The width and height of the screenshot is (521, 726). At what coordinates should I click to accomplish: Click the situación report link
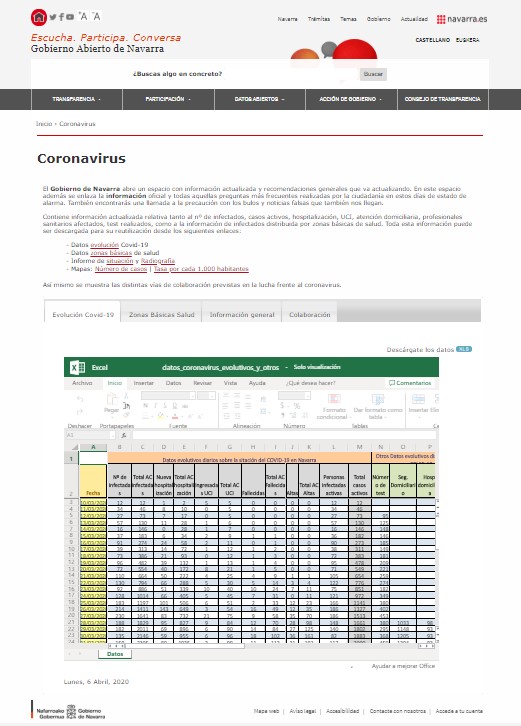pyautogui.click(x=119, y=261)
